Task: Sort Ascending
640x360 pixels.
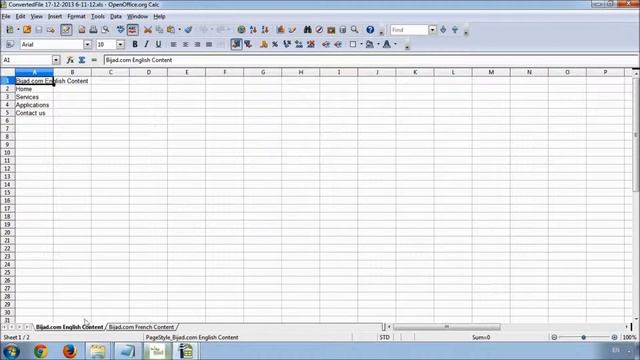Action: point(253,30)
